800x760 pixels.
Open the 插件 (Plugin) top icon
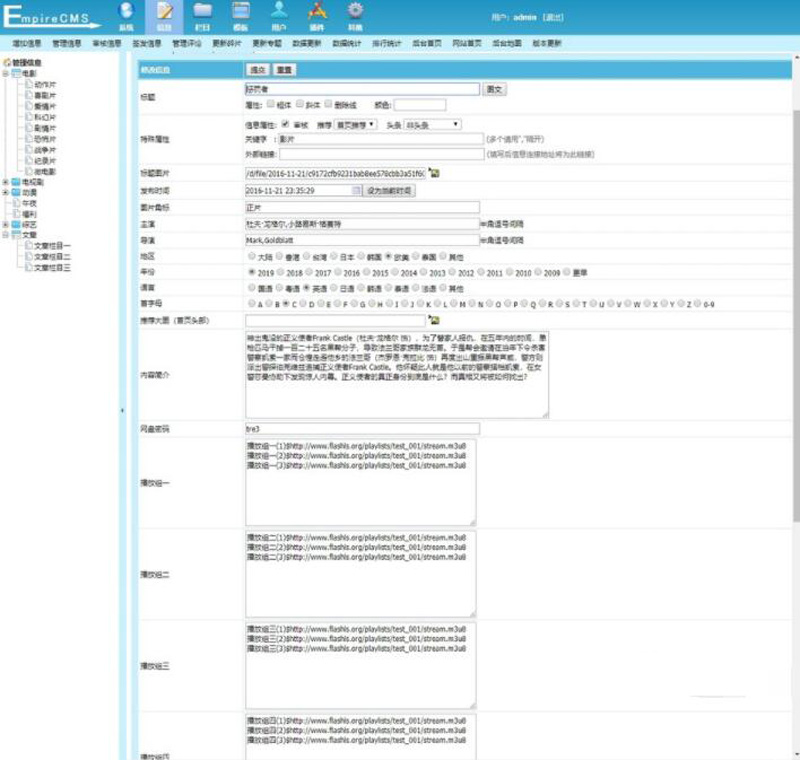316,14
